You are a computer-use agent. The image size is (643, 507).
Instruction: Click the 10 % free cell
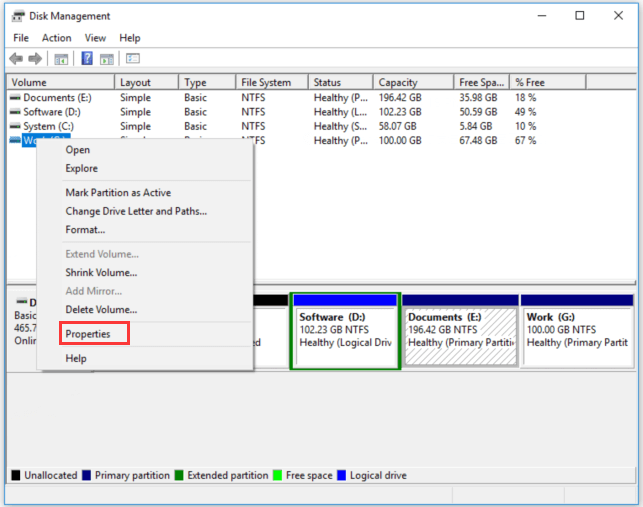[526, 126]
